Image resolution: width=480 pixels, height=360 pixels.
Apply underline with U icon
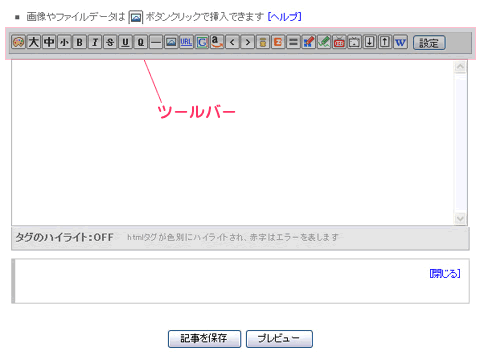pos(126,42)
